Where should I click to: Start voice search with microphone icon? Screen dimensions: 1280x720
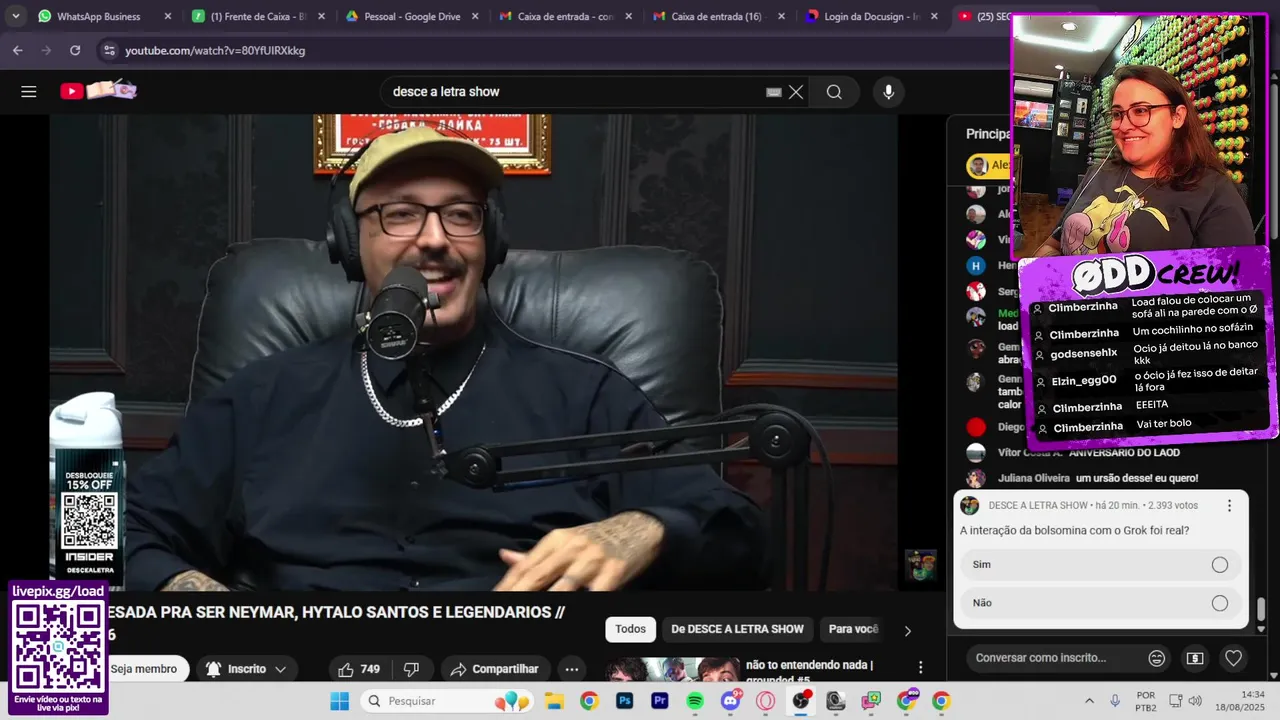click(x=888, y=92)
